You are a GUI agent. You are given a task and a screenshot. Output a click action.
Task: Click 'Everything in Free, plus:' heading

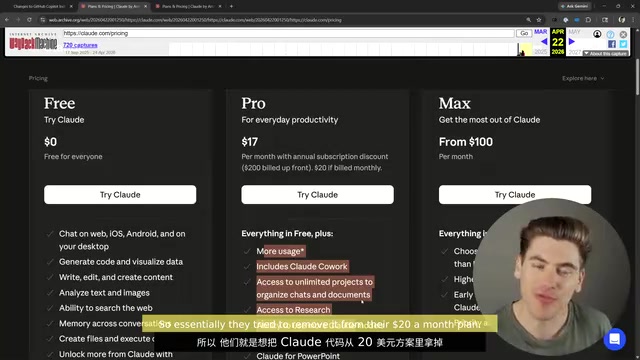287,233
